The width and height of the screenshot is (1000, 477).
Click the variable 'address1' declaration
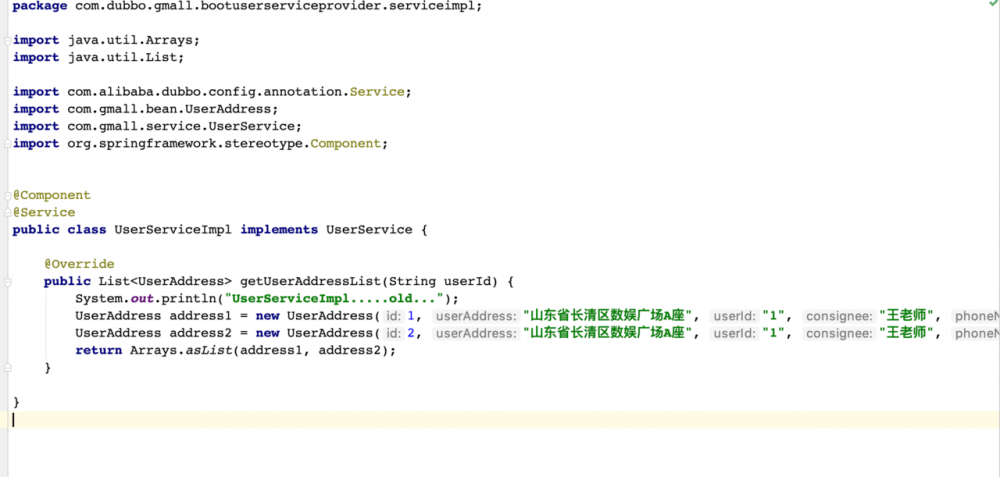click(x=200, y=316)
